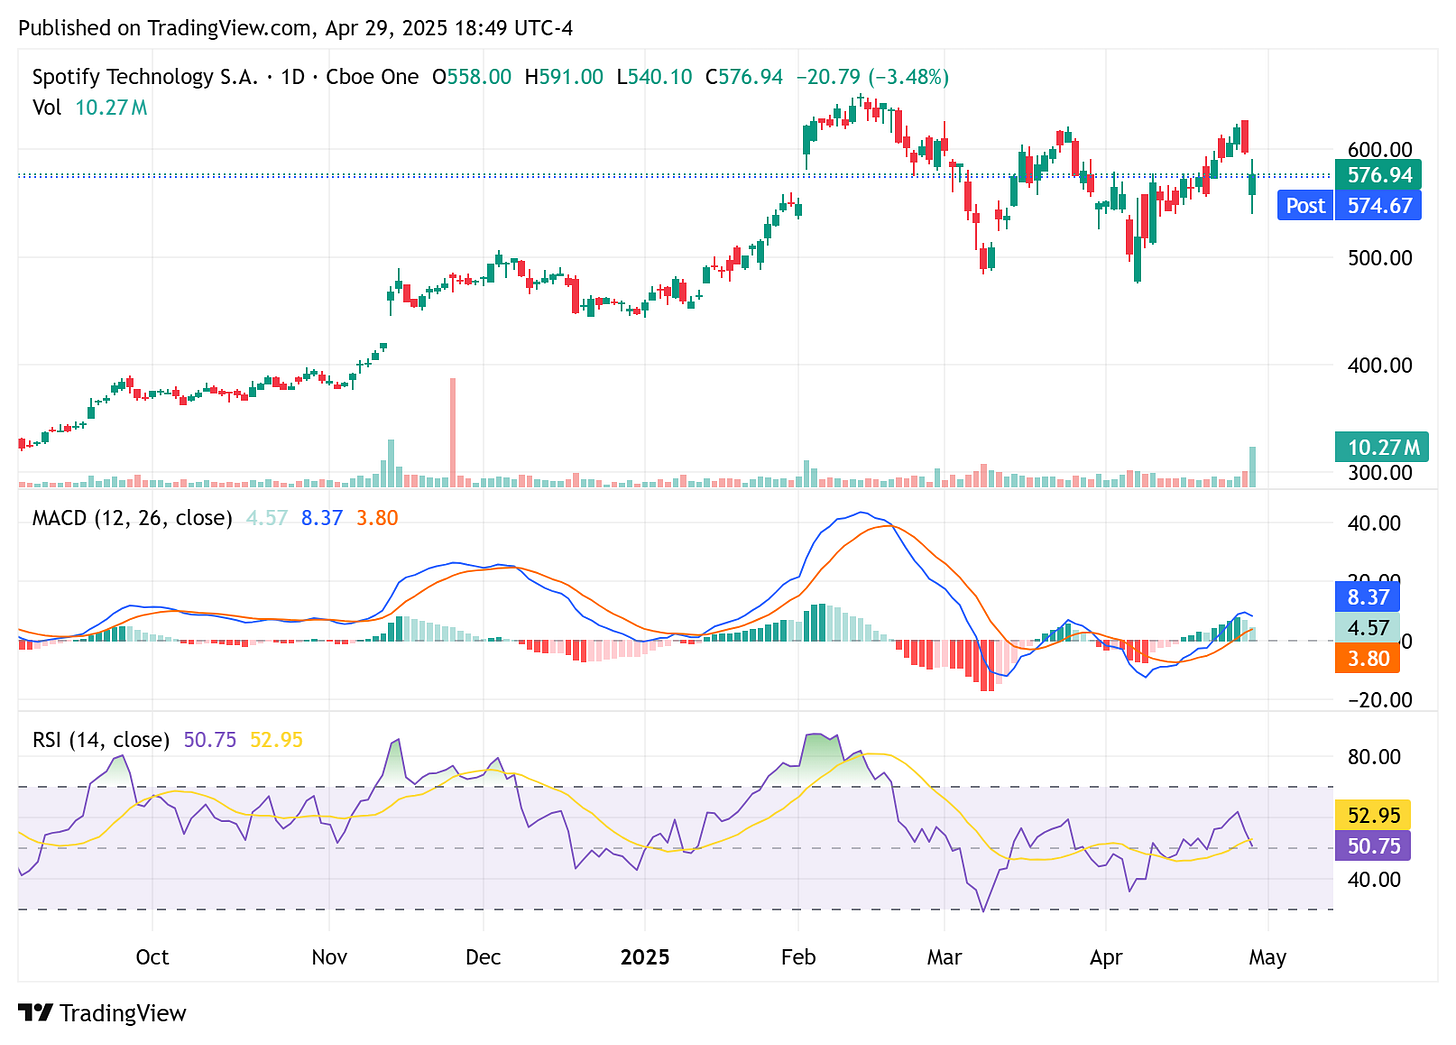Click the 10.27M volume value tag

tap(1381, 447)
